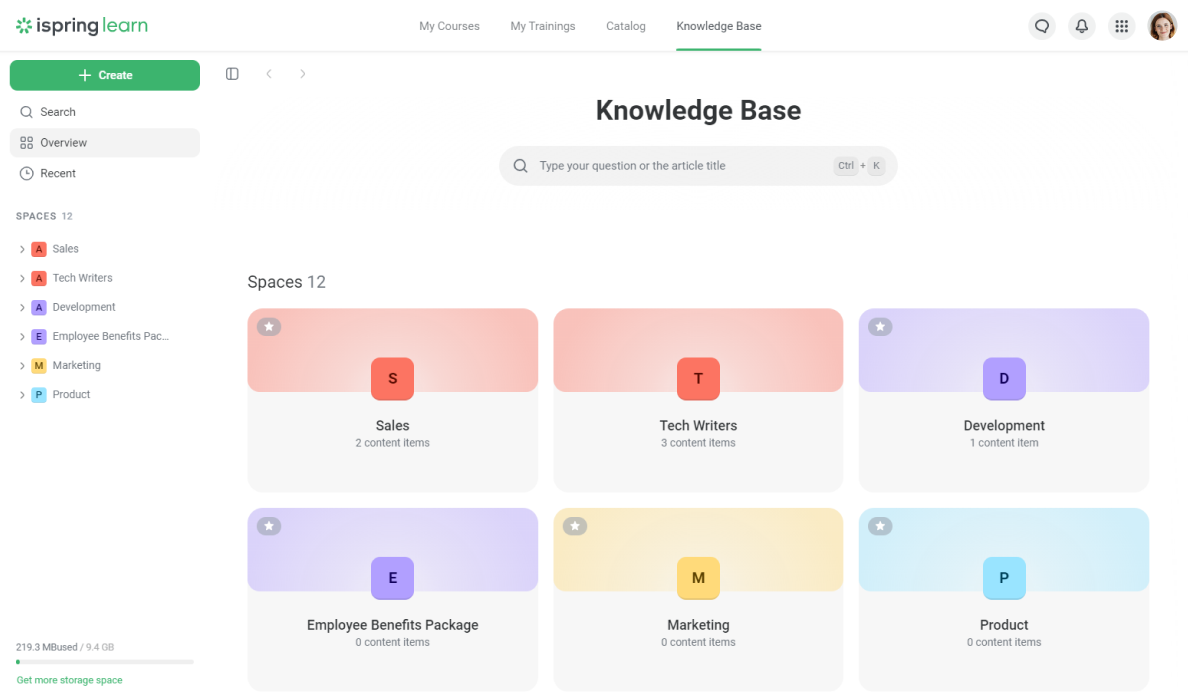
Task: Collapse the sidebar panel
Action: click(x=232, y=74)
